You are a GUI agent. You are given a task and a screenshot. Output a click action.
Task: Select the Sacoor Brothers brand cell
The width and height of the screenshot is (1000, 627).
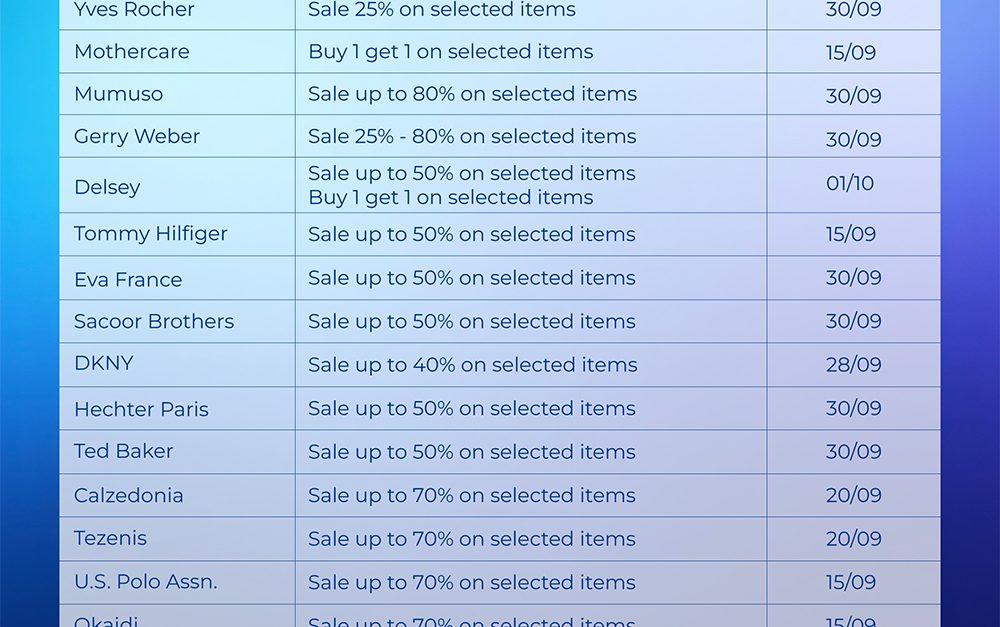[154, 322]
